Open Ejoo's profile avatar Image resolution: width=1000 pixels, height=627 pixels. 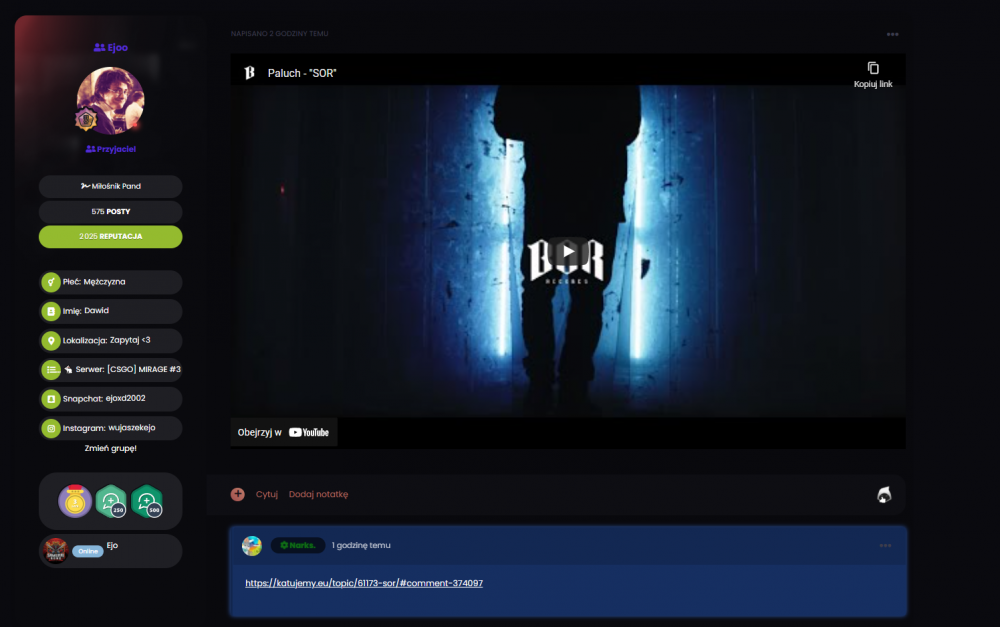pyautogui.click(x=110, y=101)
